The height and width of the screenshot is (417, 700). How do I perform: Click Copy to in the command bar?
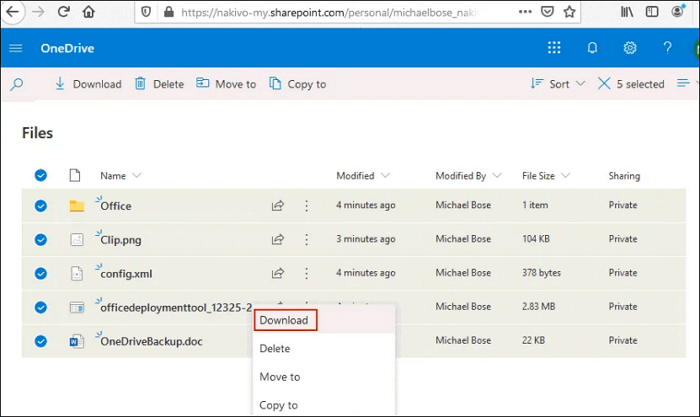(x=297, y=85)
